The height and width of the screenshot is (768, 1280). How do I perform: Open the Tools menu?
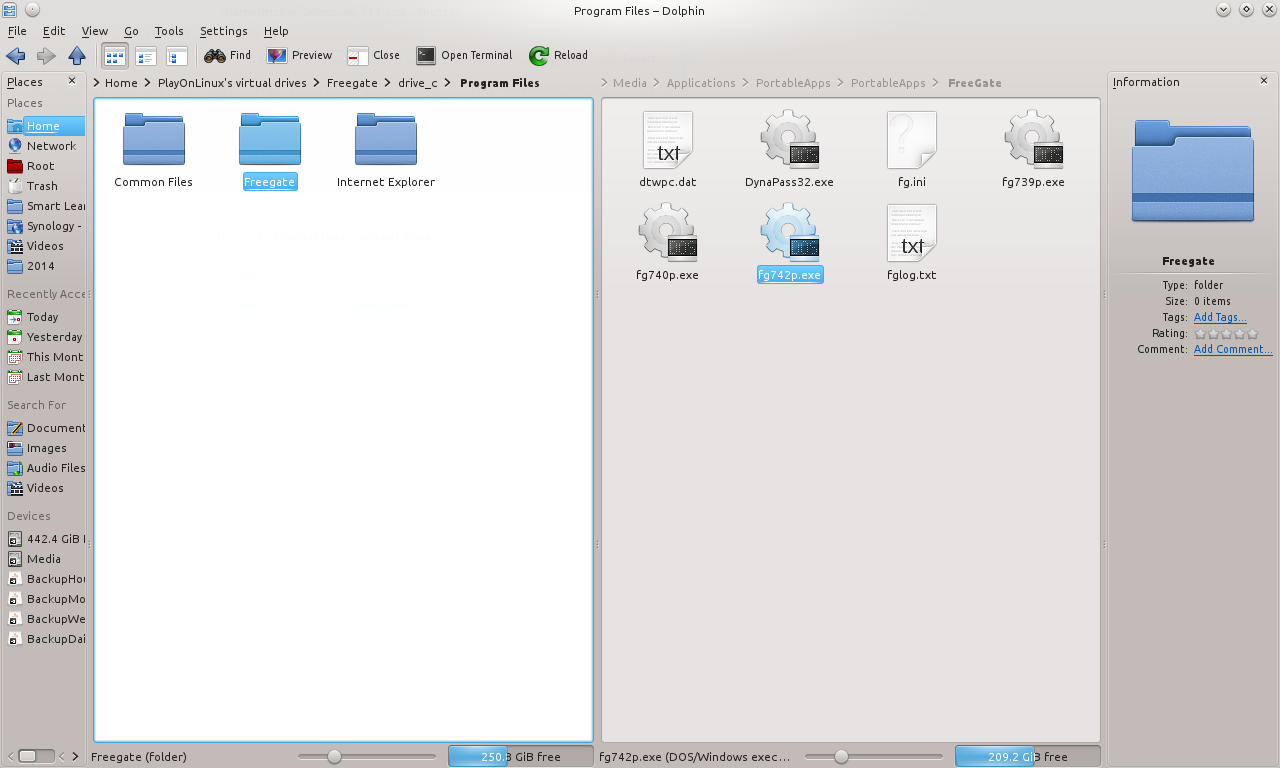point(169,31)
